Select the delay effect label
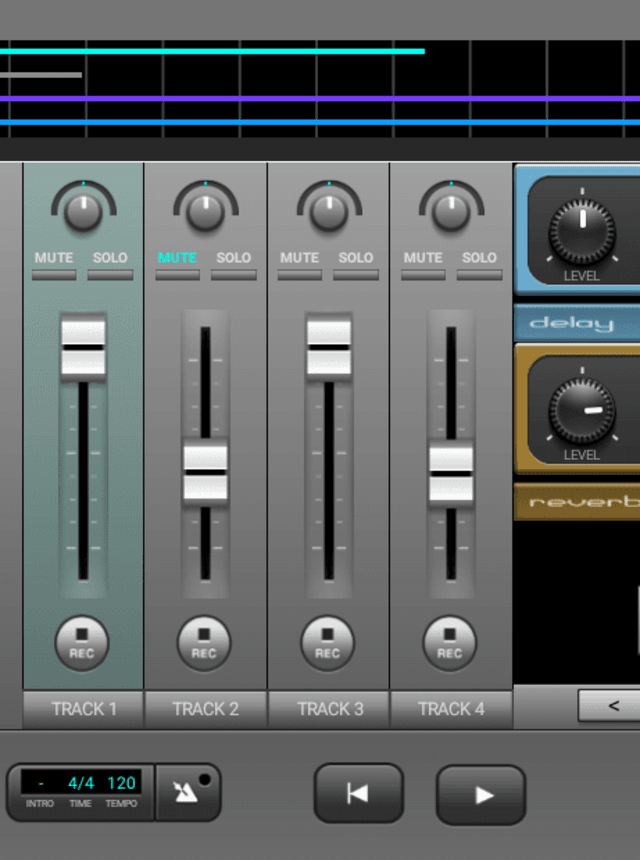The width and height of the screenshot is (640, 860). (575, 323)
